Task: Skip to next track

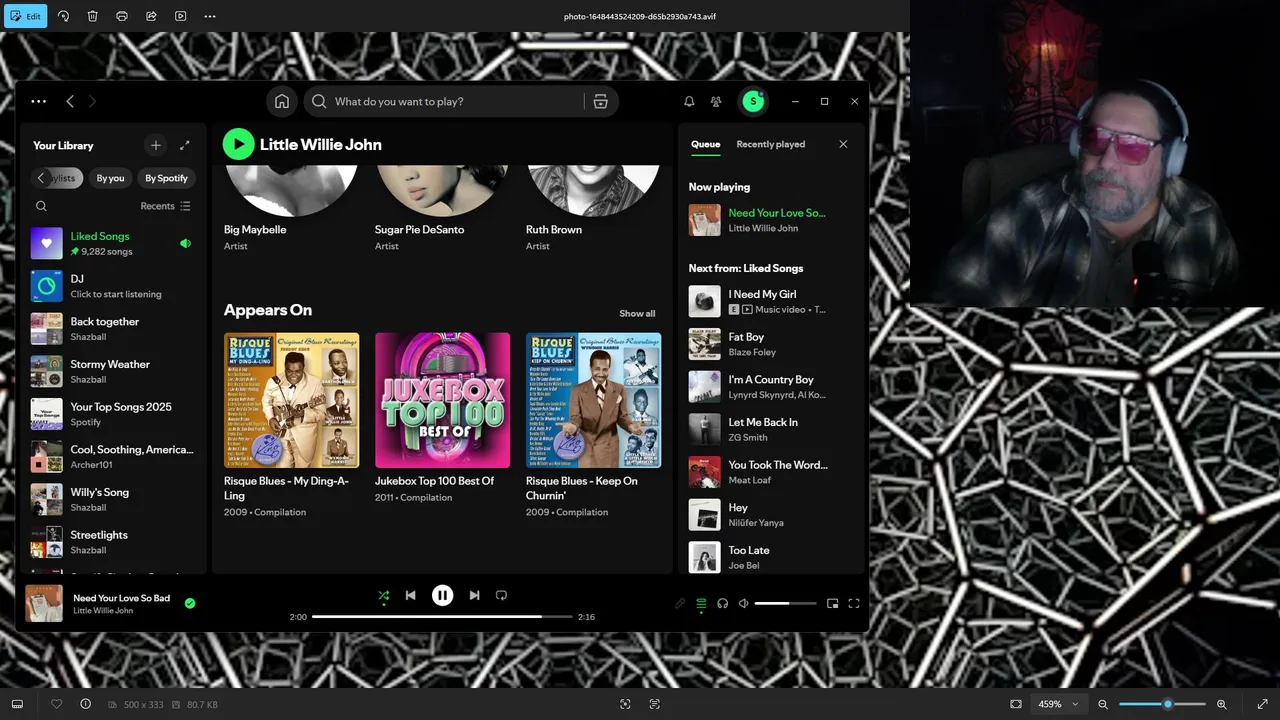Action: pos(474,595)
